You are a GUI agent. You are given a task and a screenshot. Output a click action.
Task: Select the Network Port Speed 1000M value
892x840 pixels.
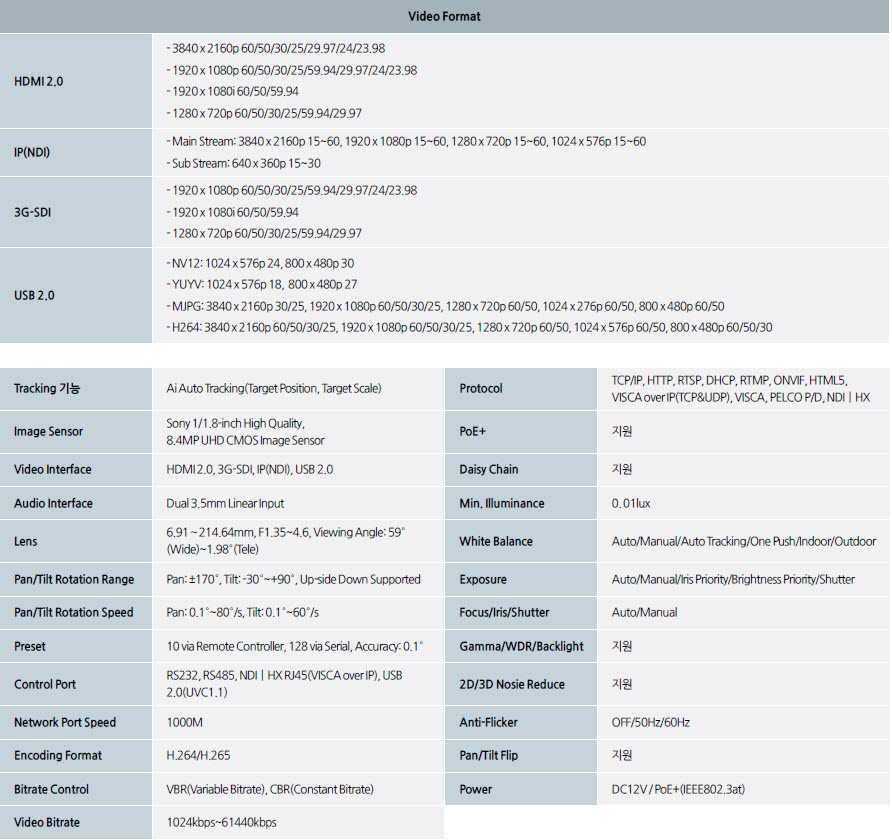click(x=184, y=722)
